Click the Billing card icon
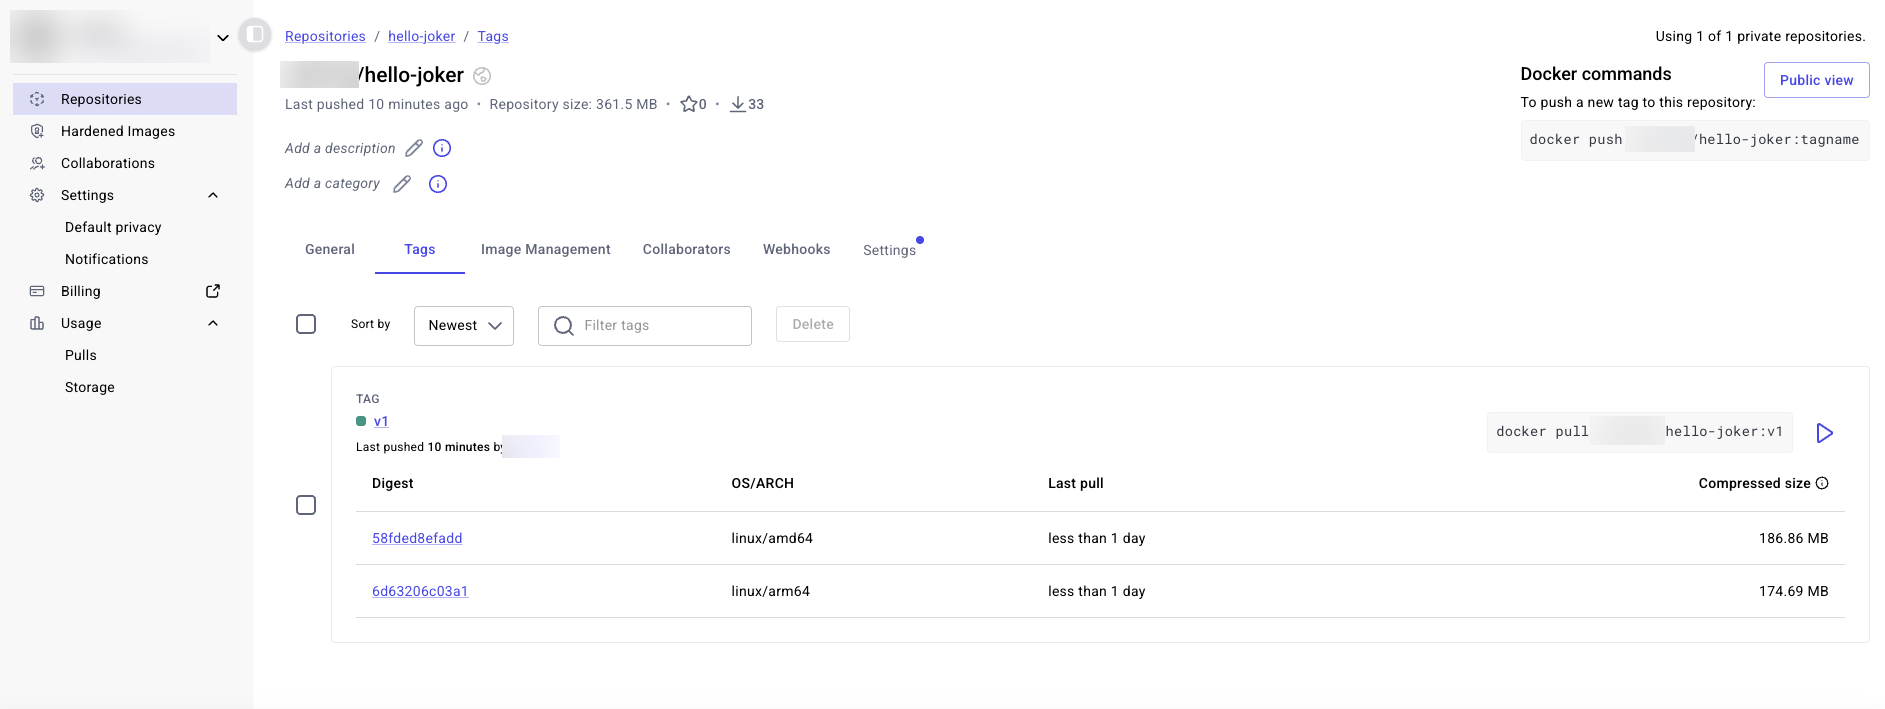Screen dimensions: 1885x709 (x=37, y=291)
